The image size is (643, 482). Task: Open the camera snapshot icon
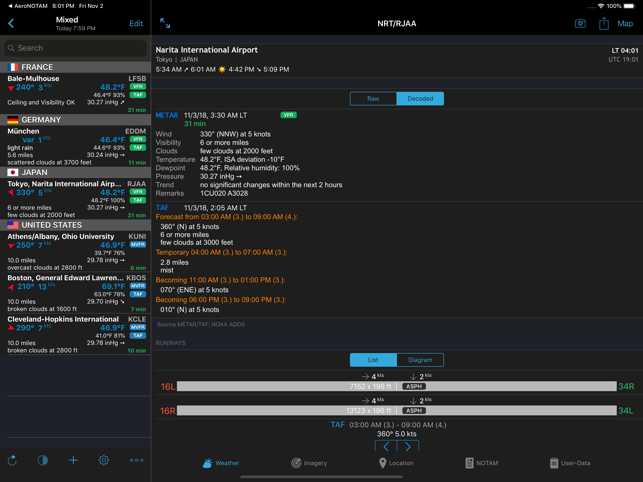(580, 23)
